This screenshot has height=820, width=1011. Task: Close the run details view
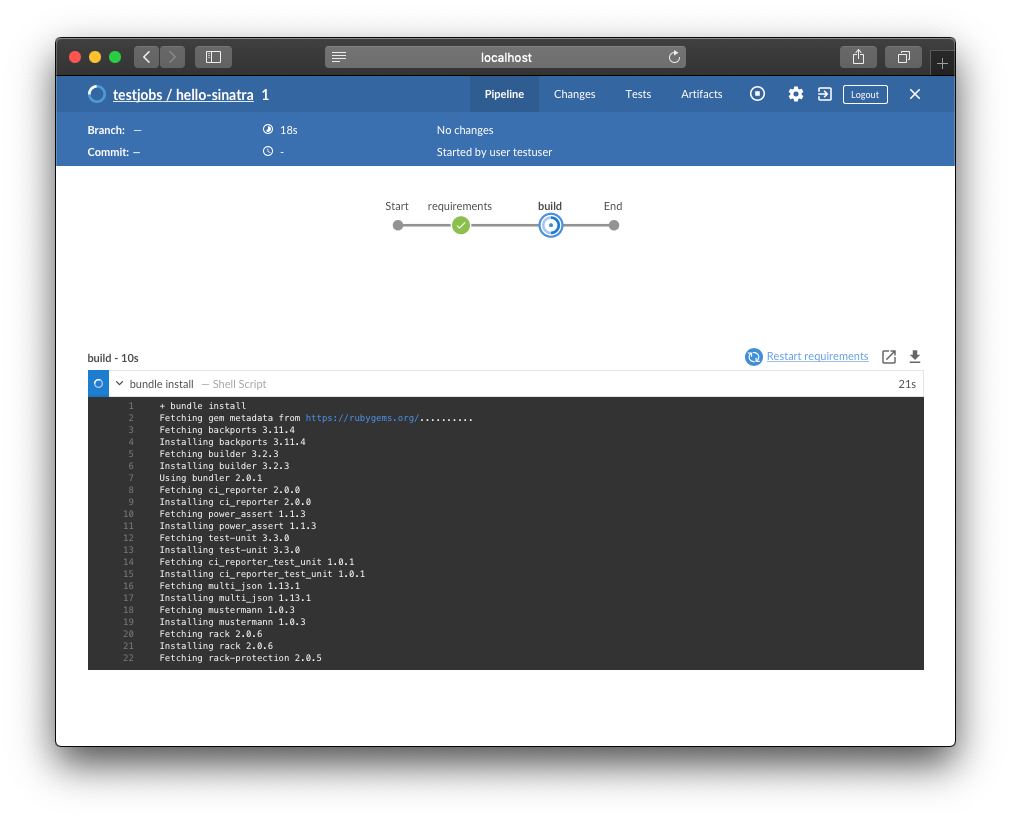coord(914,94)
